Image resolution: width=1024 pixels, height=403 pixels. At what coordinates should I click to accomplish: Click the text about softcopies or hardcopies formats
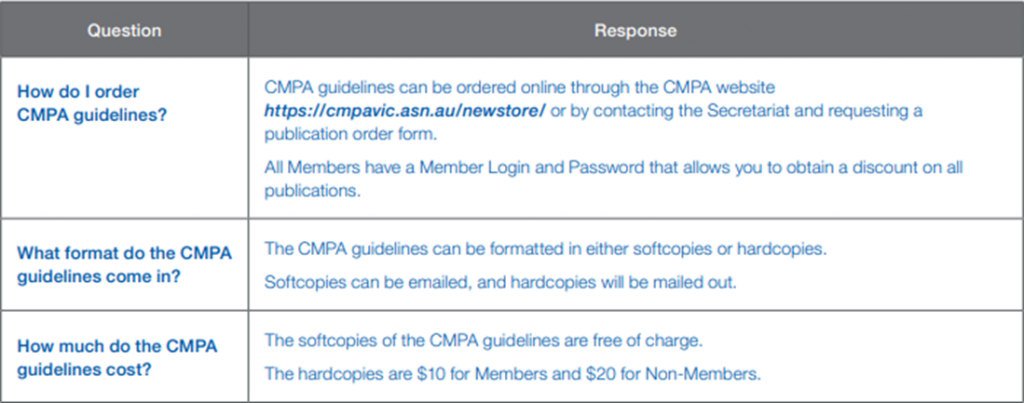coord(545,250)
